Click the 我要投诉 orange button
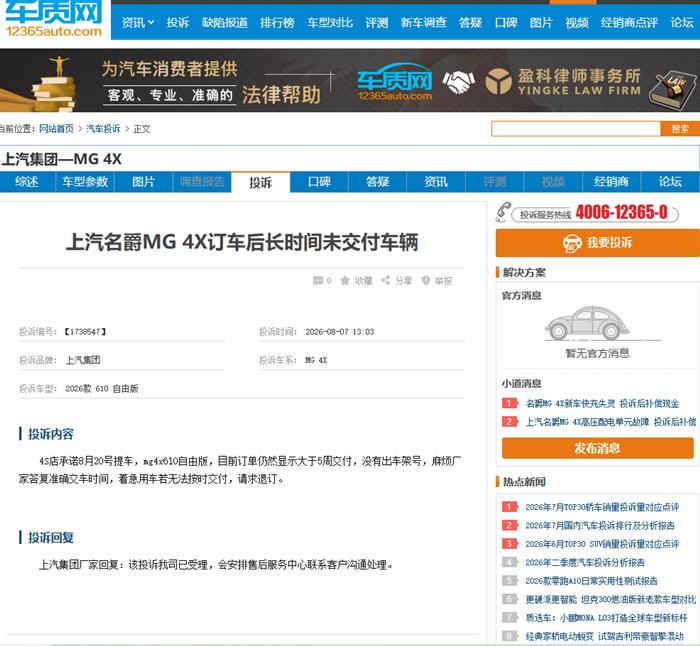Screen dimensions: 700x646 click(x=597, y=243)
